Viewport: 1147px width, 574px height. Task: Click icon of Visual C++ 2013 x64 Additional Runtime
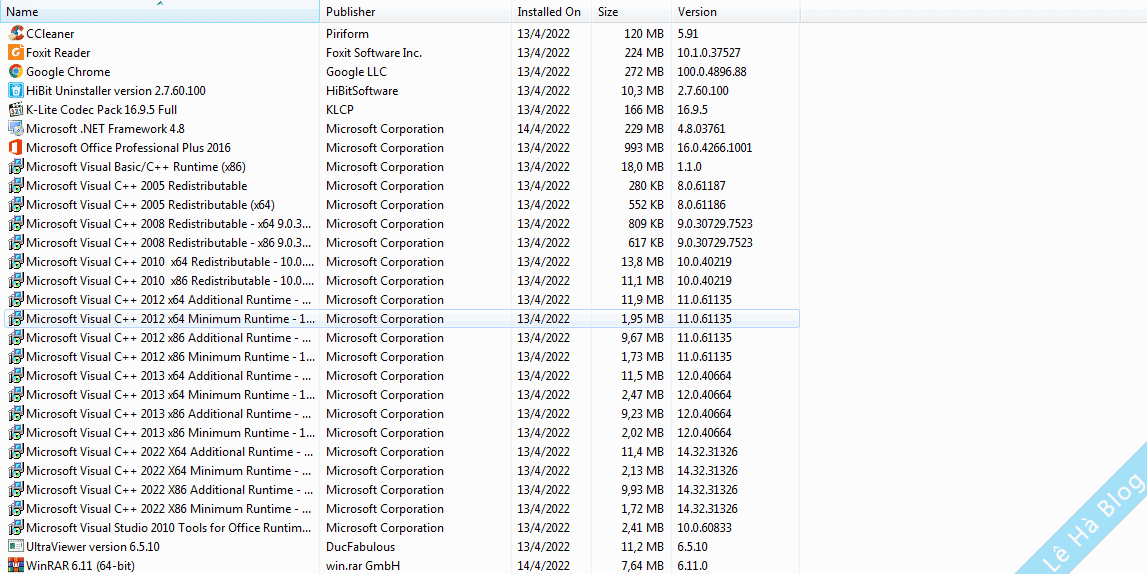(15, 376)
